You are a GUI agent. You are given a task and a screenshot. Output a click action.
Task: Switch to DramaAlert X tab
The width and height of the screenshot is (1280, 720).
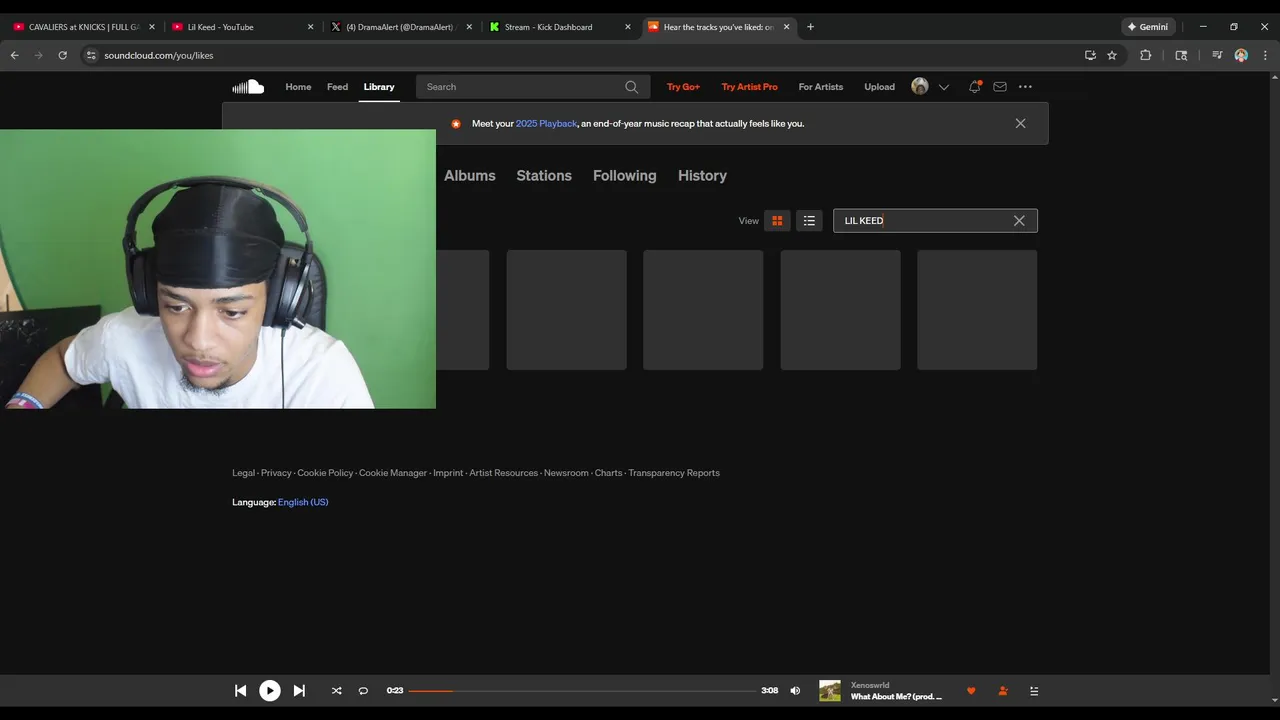pos(401,27)
